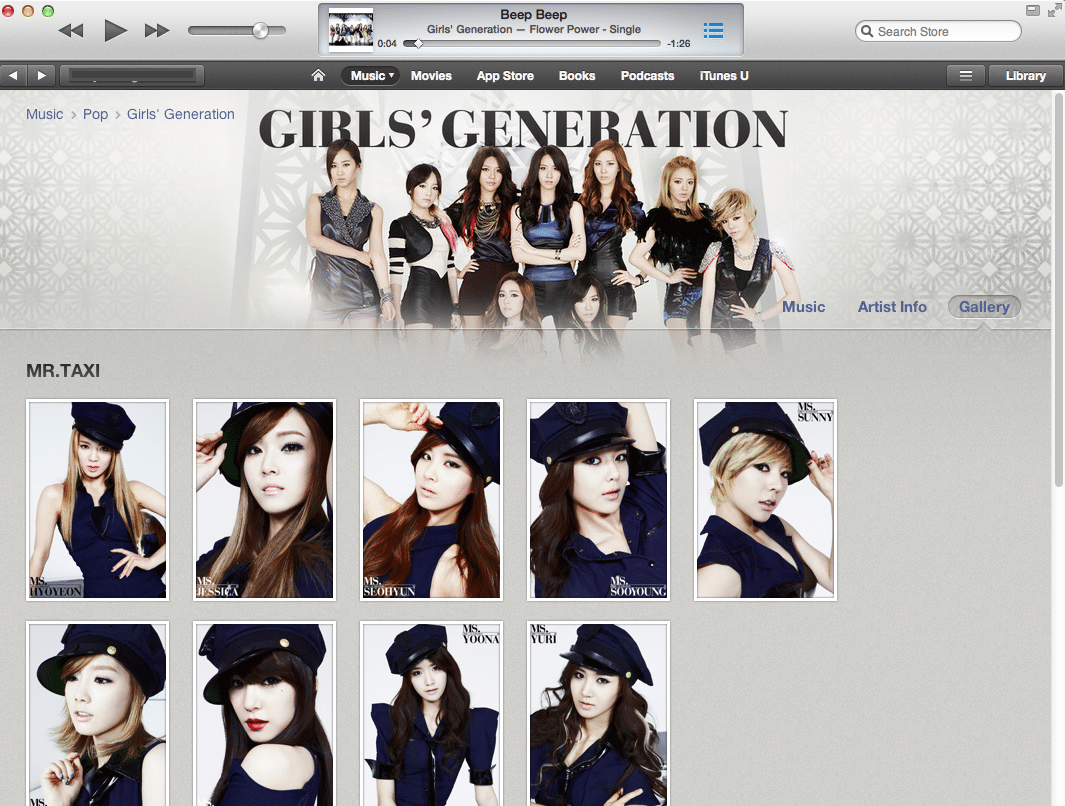Open the Ms. Hyoyeon gallery photo

(98, 500)
